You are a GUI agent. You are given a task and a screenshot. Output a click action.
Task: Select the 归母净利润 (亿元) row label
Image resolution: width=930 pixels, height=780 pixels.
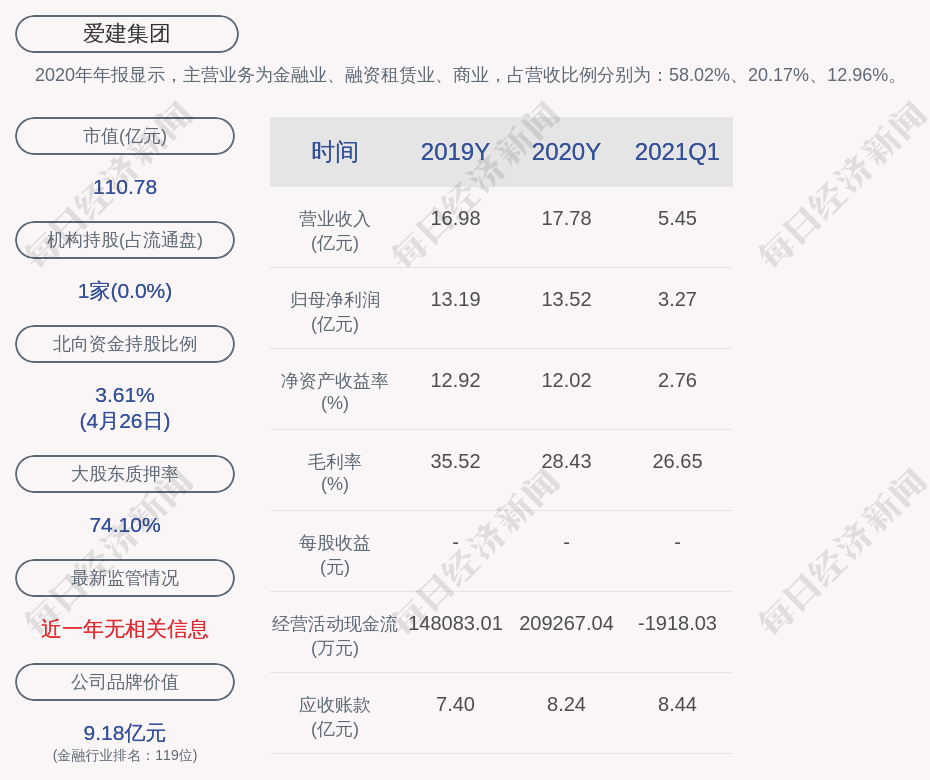pos(335,312)
